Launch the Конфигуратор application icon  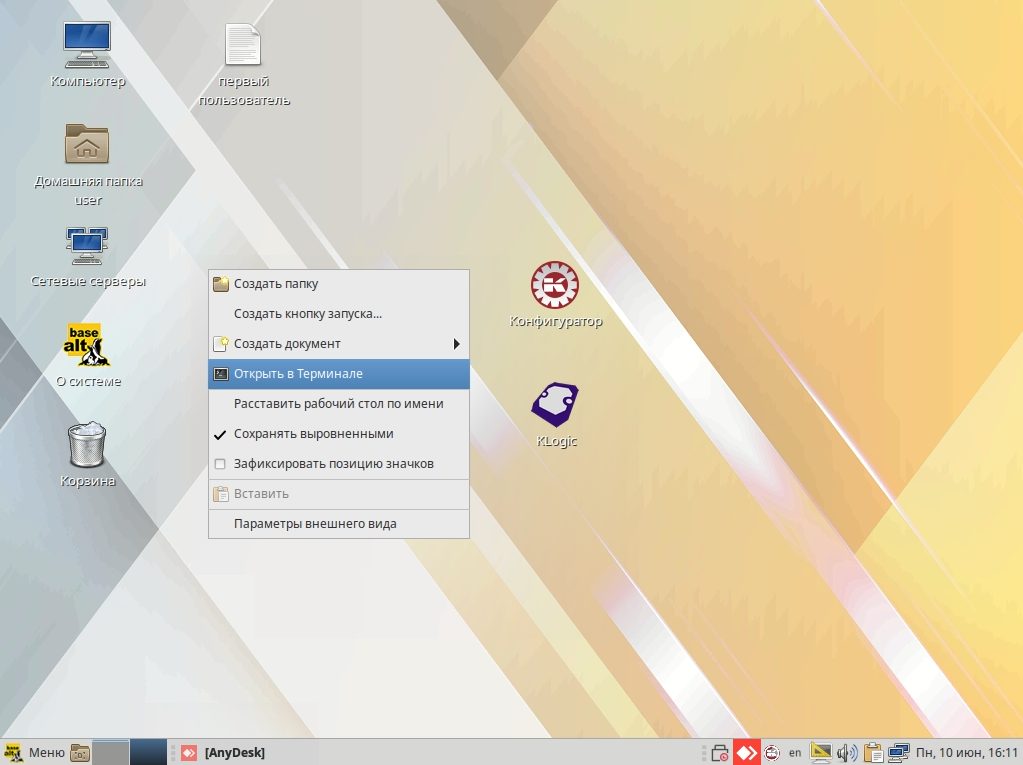tap(555, 286)
